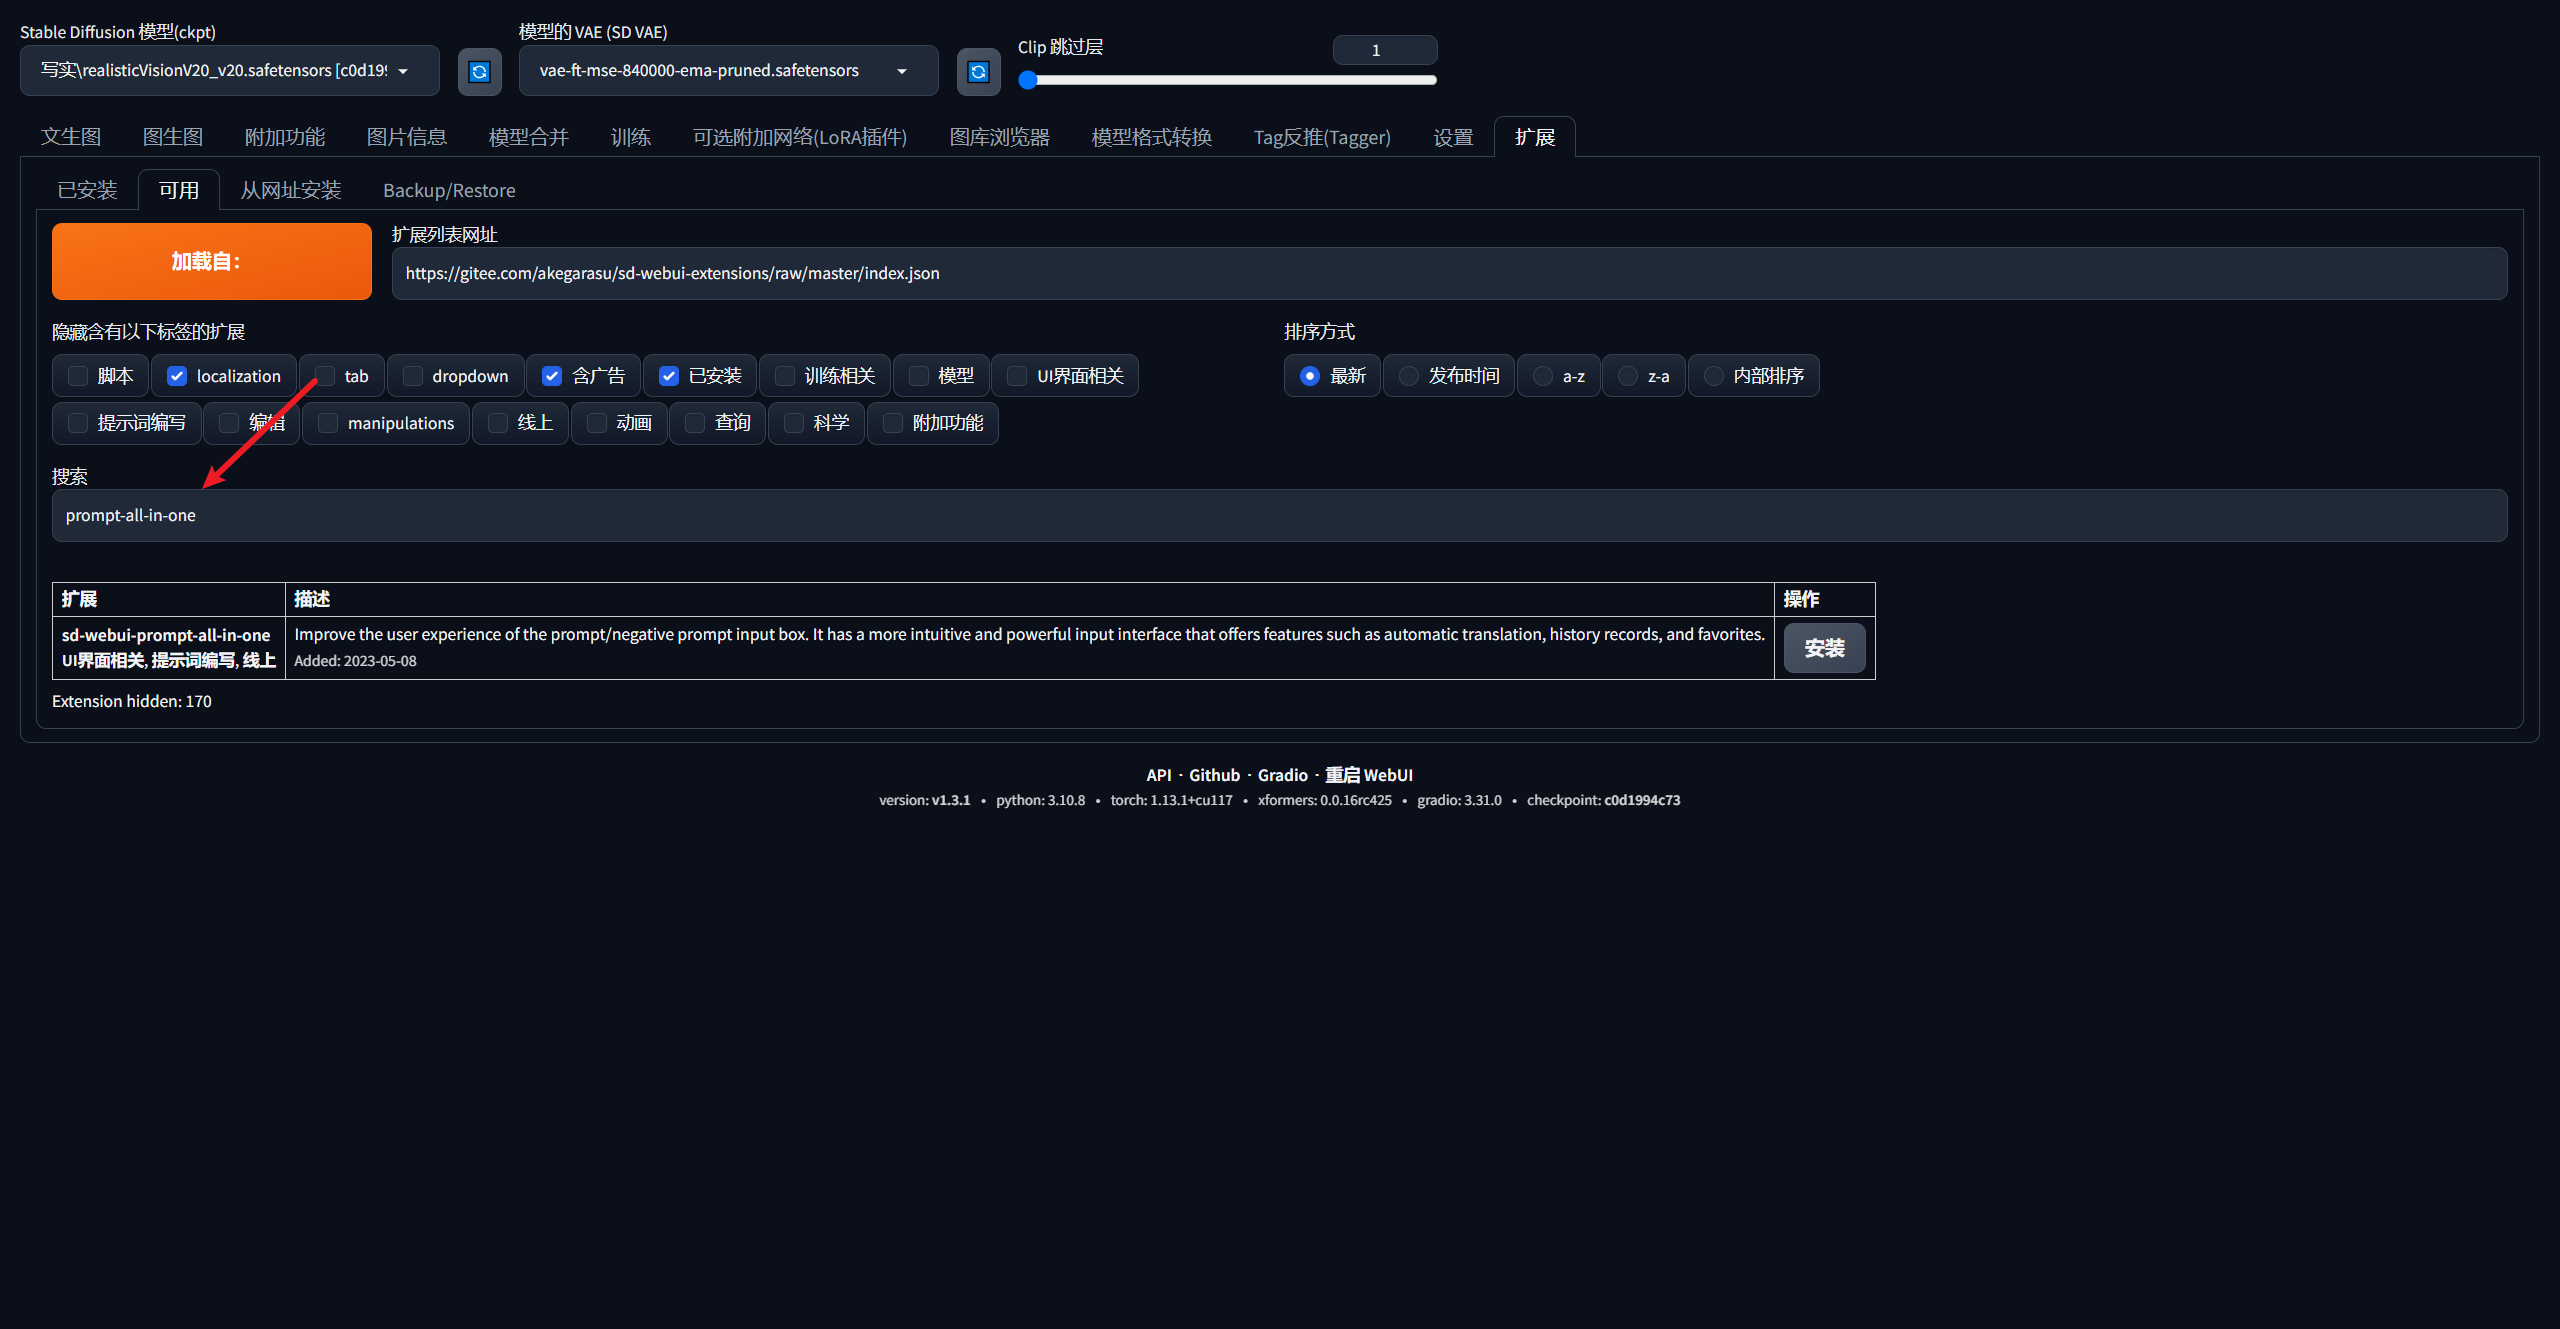Viewport: 2560px width, 1329px height.
Task: Select the a-z sort radio button
Action: point(1543,376)
